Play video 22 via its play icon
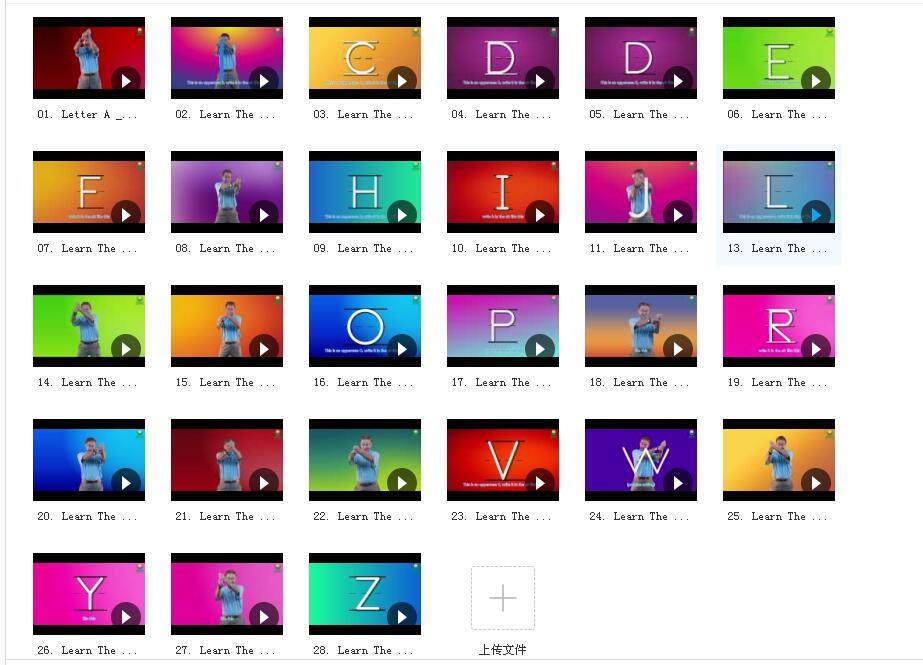Viewport: 923px width, 665px height. coord(402,483)
